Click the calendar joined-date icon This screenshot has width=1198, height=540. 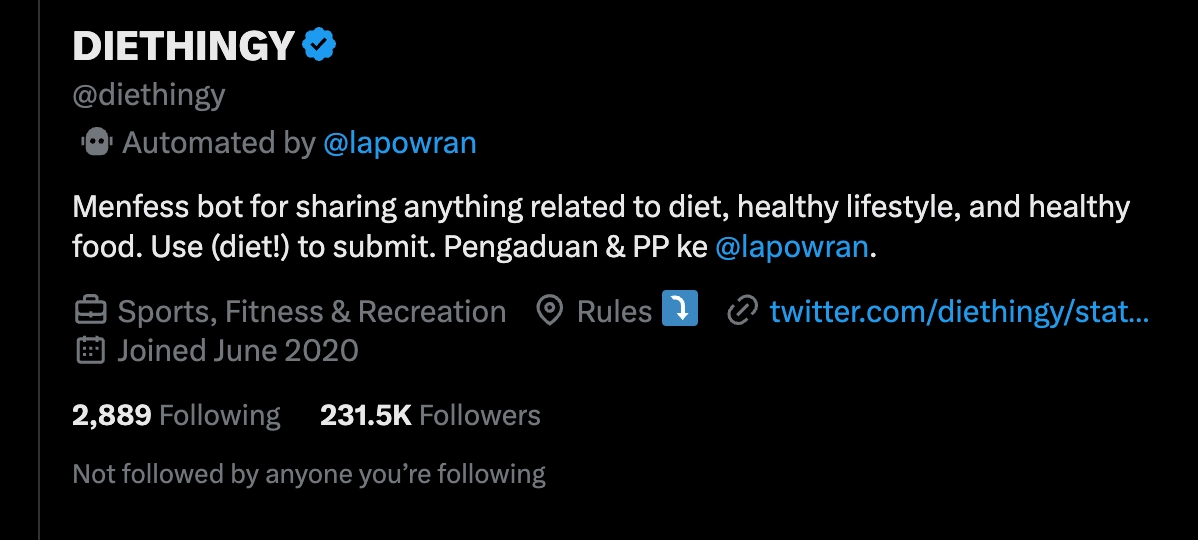(90, 350)
